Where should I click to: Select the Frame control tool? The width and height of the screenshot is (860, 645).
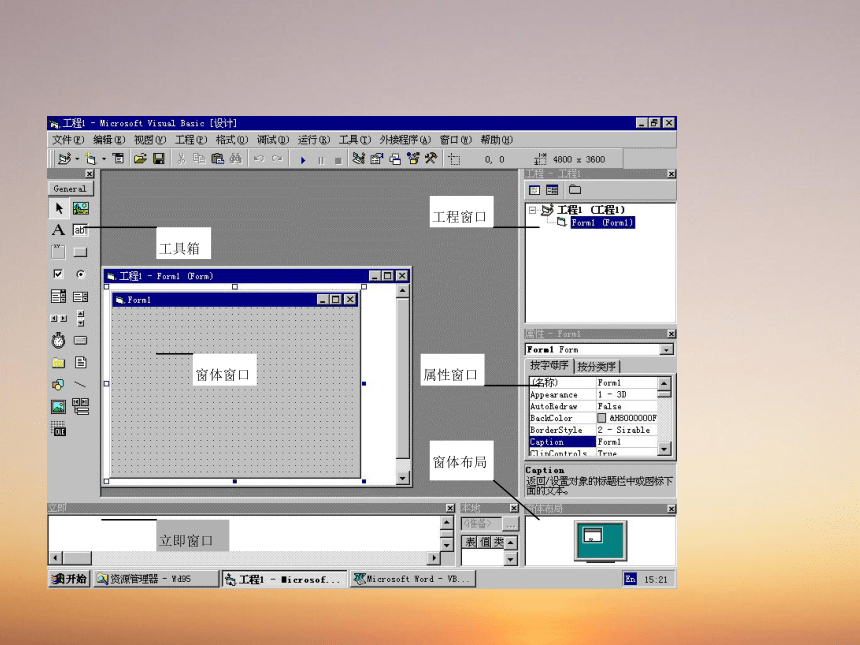point(59,252)
